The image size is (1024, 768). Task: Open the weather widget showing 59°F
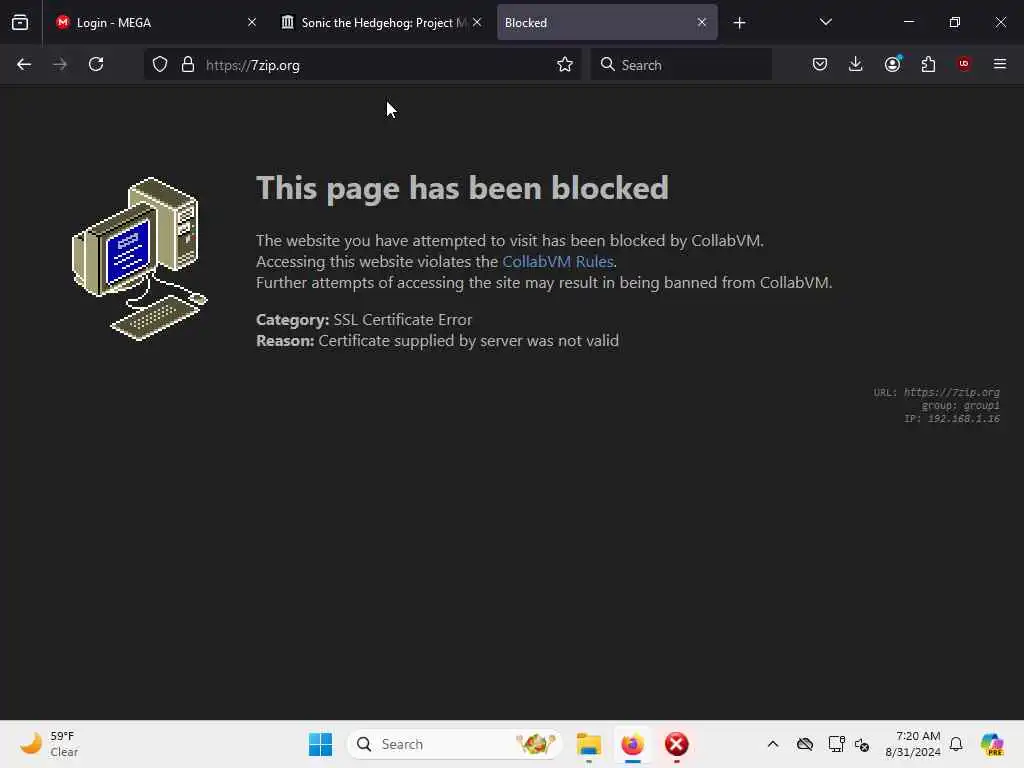coord(49,744)
